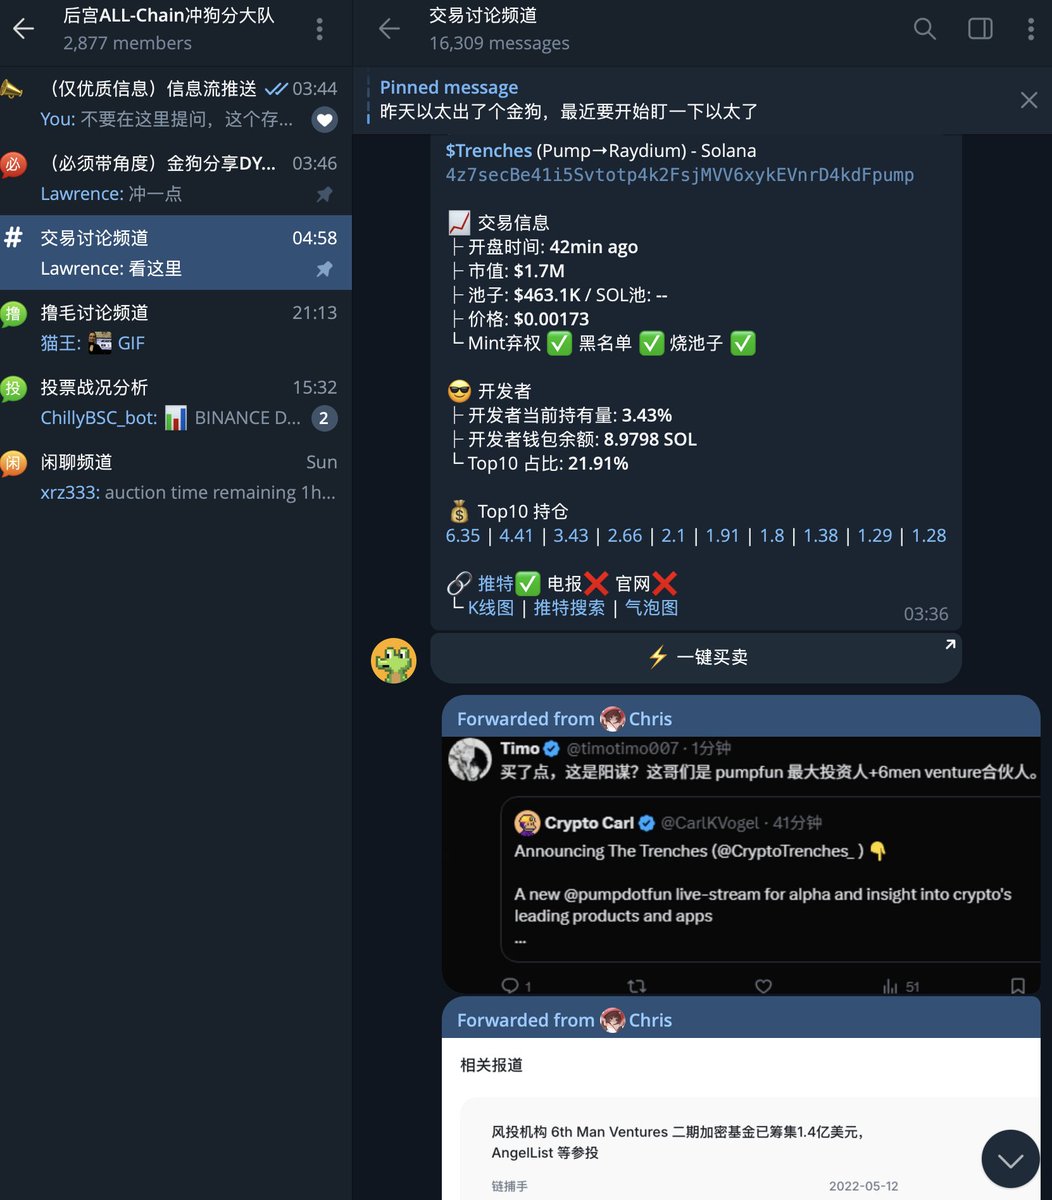Viewport: 1052px width, 1200px height.
Task: Search messages with the magnifier icon
Action: click(925, 28)
